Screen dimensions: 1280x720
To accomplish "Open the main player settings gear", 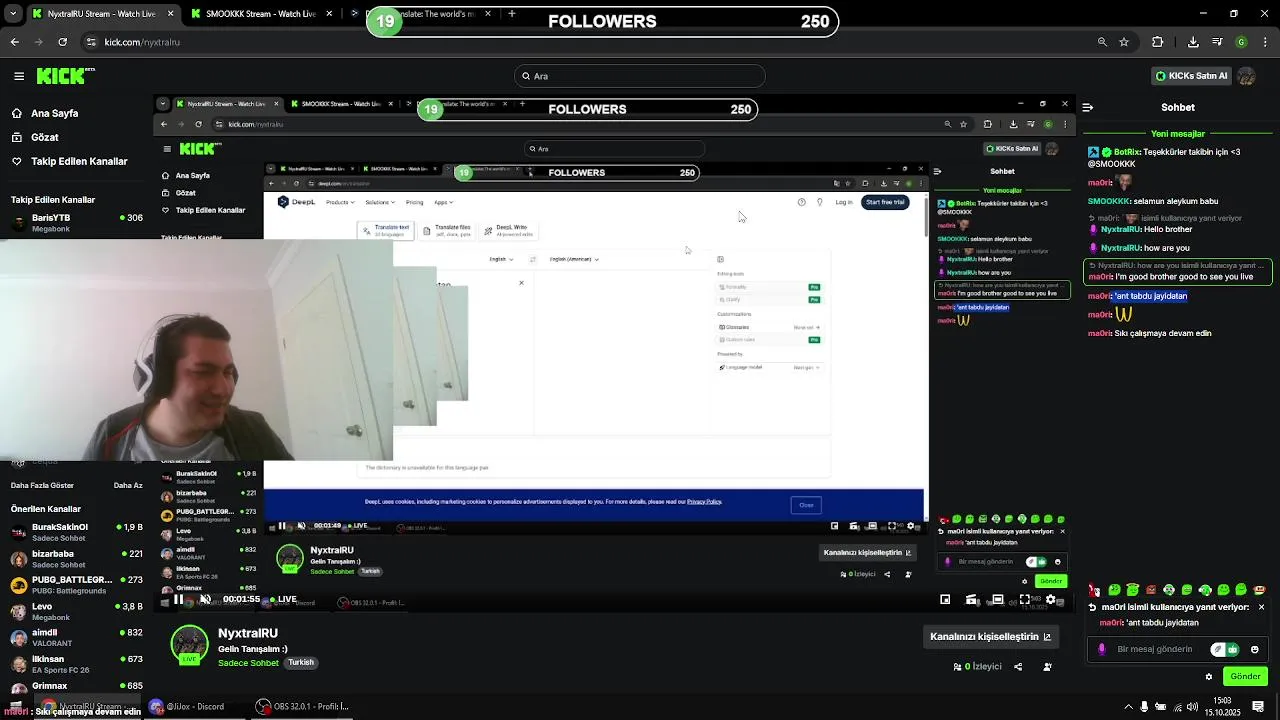I will (x=1050, y=599).
